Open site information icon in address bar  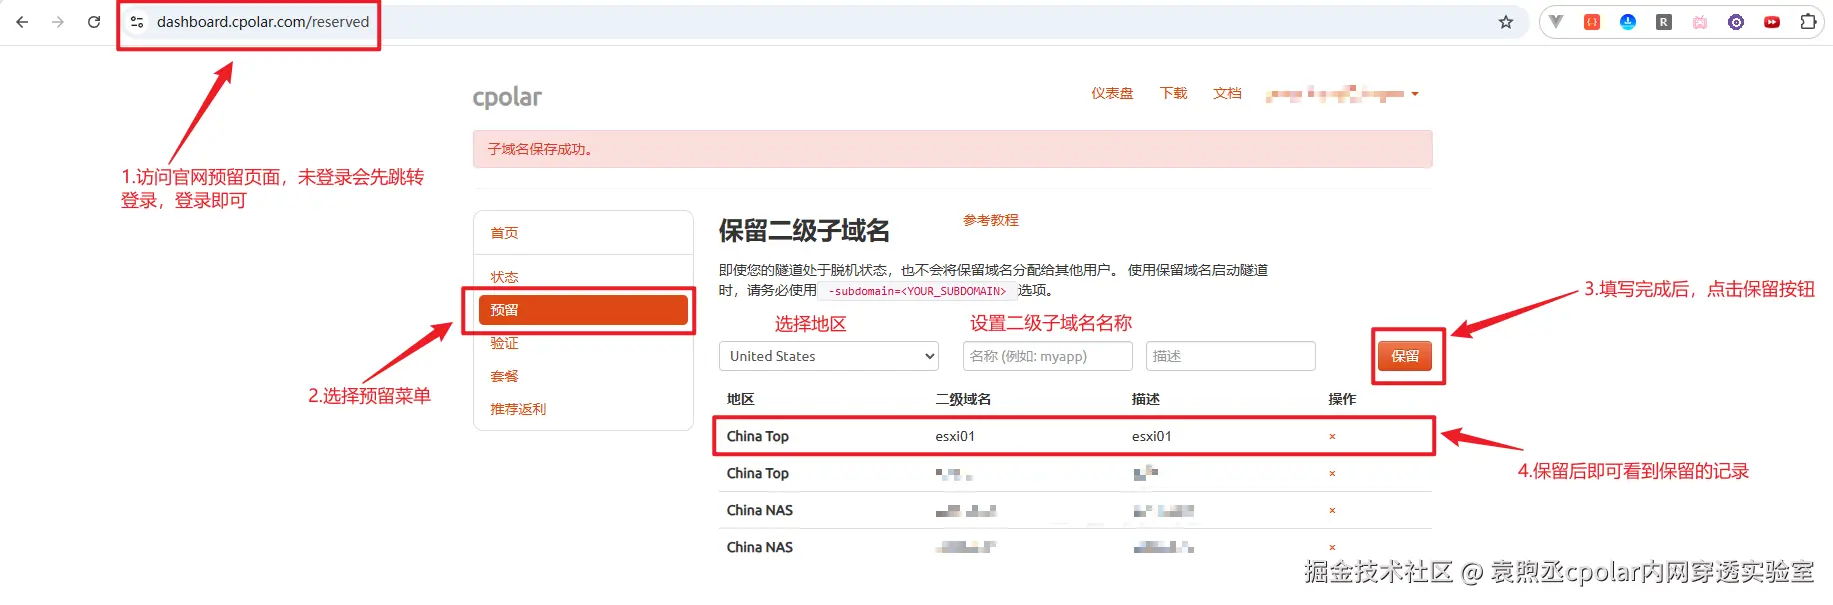tap(137, 22)
